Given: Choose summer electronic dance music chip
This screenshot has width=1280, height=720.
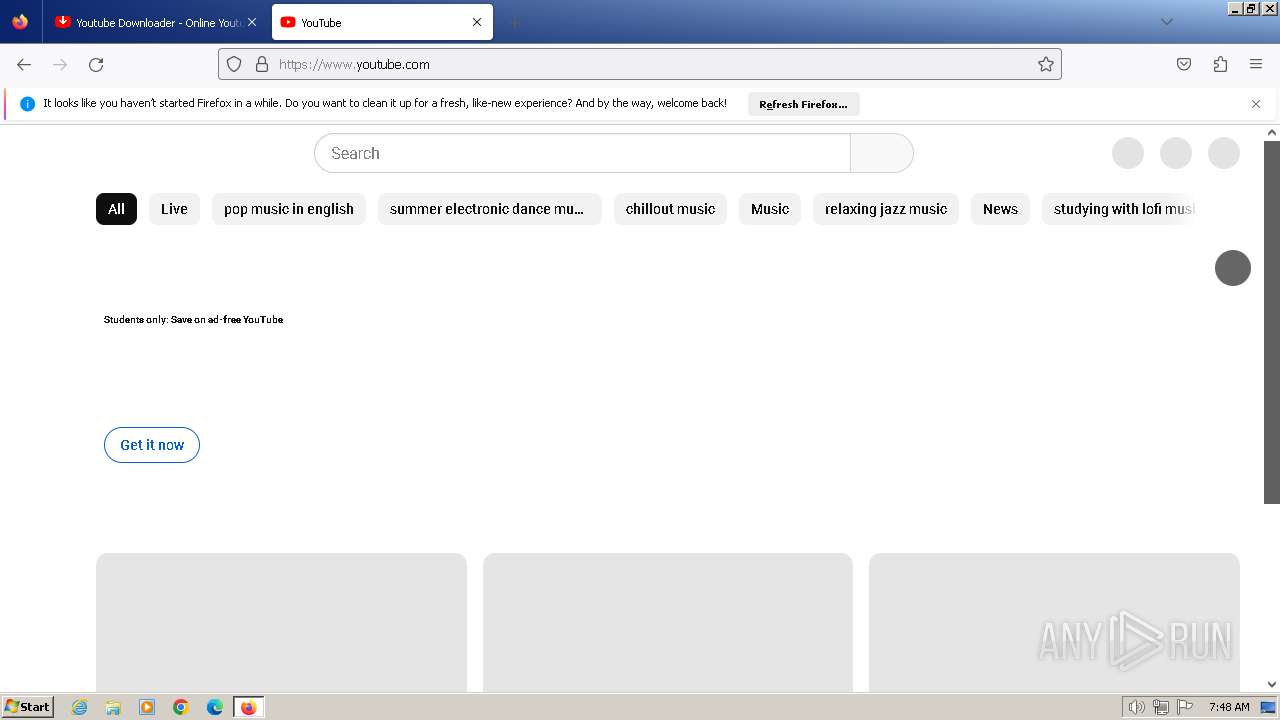Looking at the screenshot, I should coord(489,209).
